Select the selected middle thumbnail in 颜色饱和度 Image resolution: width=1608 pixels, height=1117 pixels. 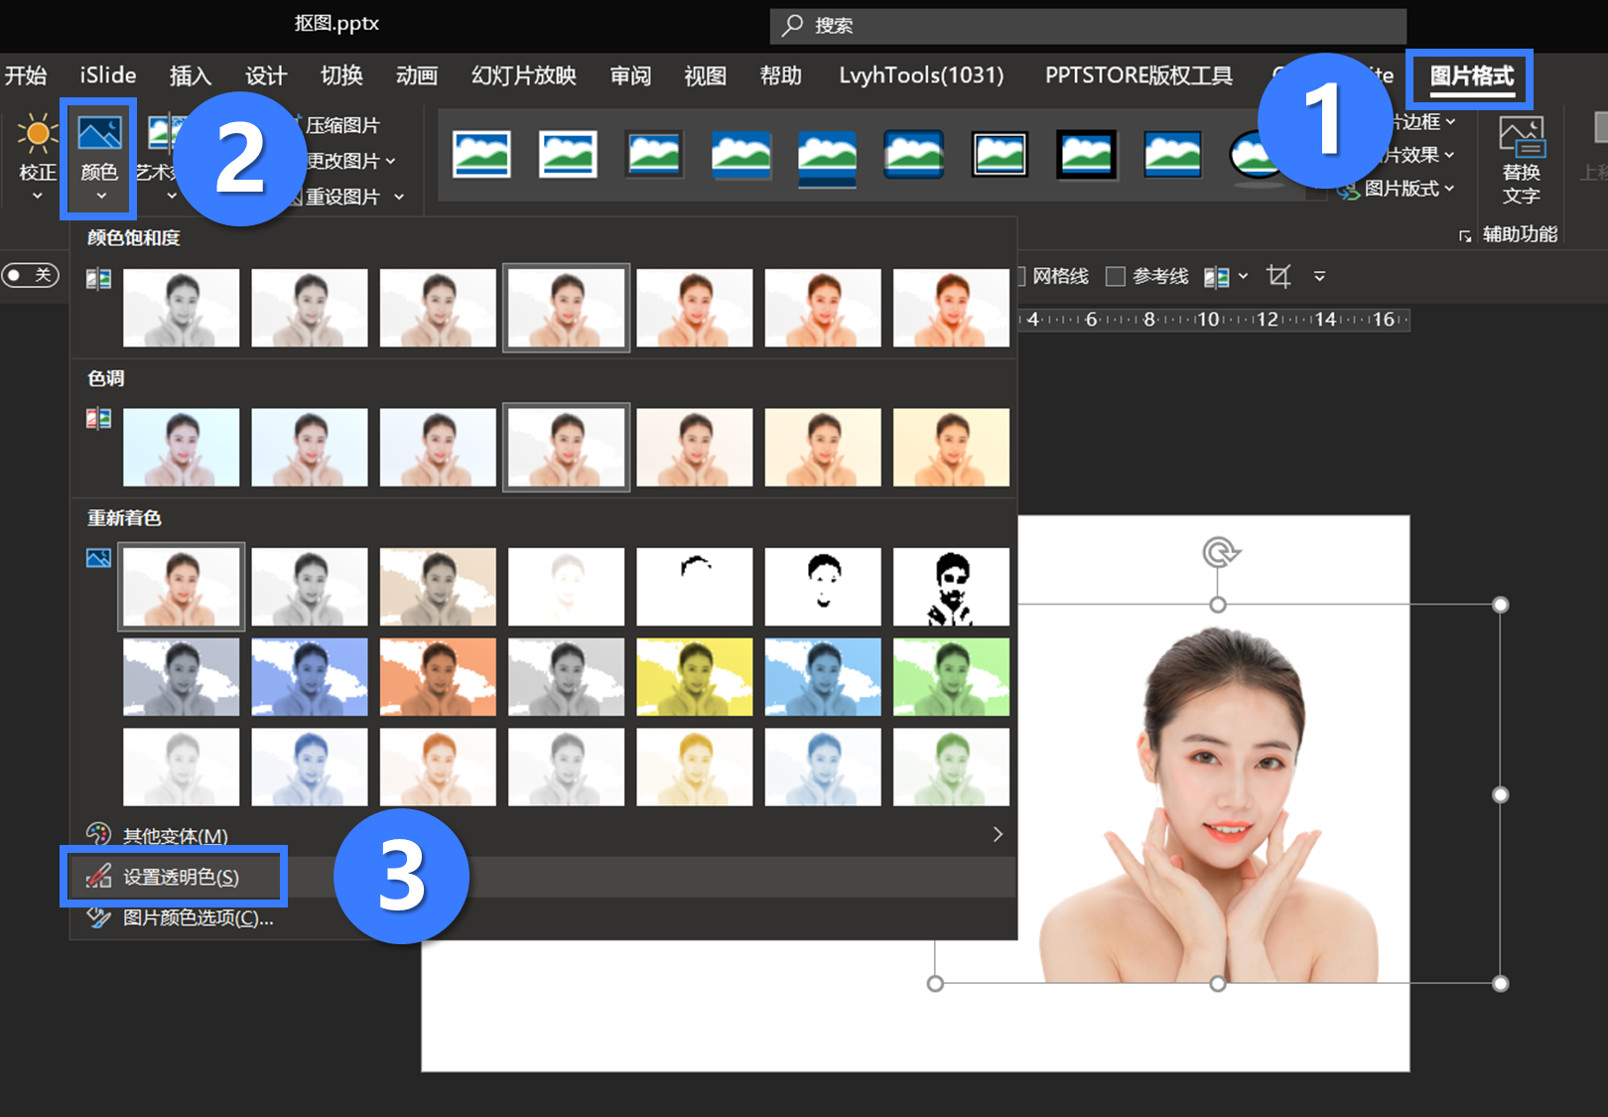(566, 308)
